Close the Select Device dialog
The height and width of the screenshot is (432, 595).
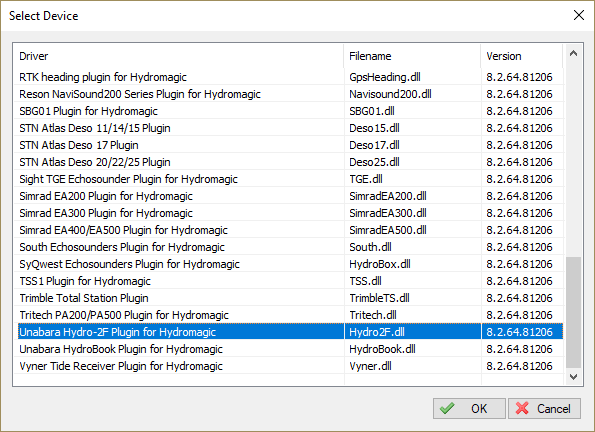[579, 15]
